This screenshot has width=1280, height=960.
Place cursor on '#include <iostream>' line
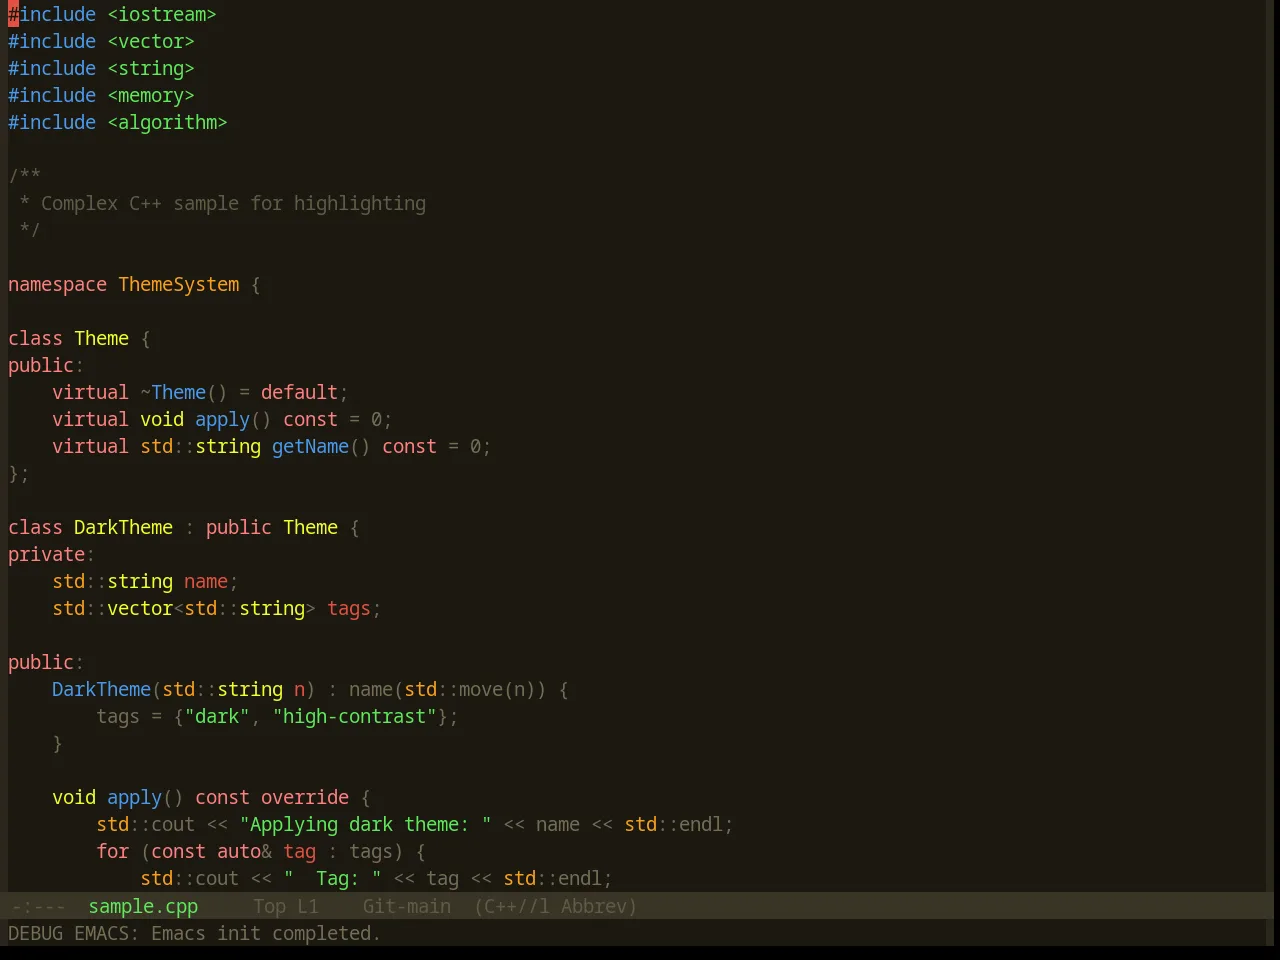(x=112, y=14)
